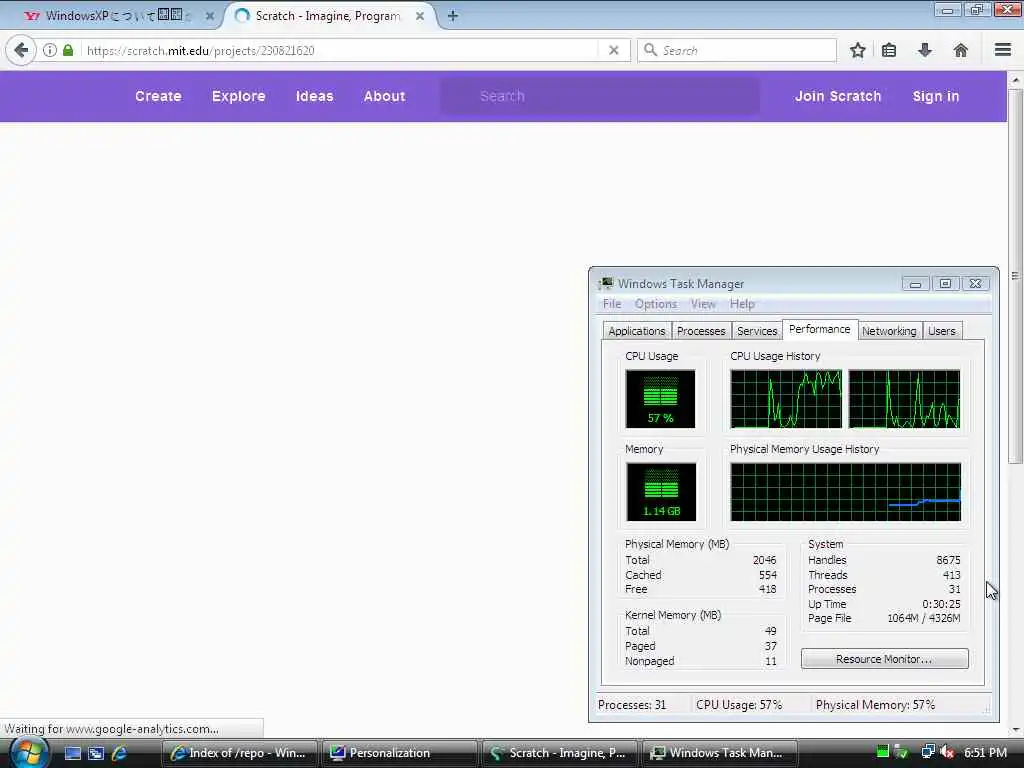
Task: Open Task Manager File menu
Action: (612, 304)
